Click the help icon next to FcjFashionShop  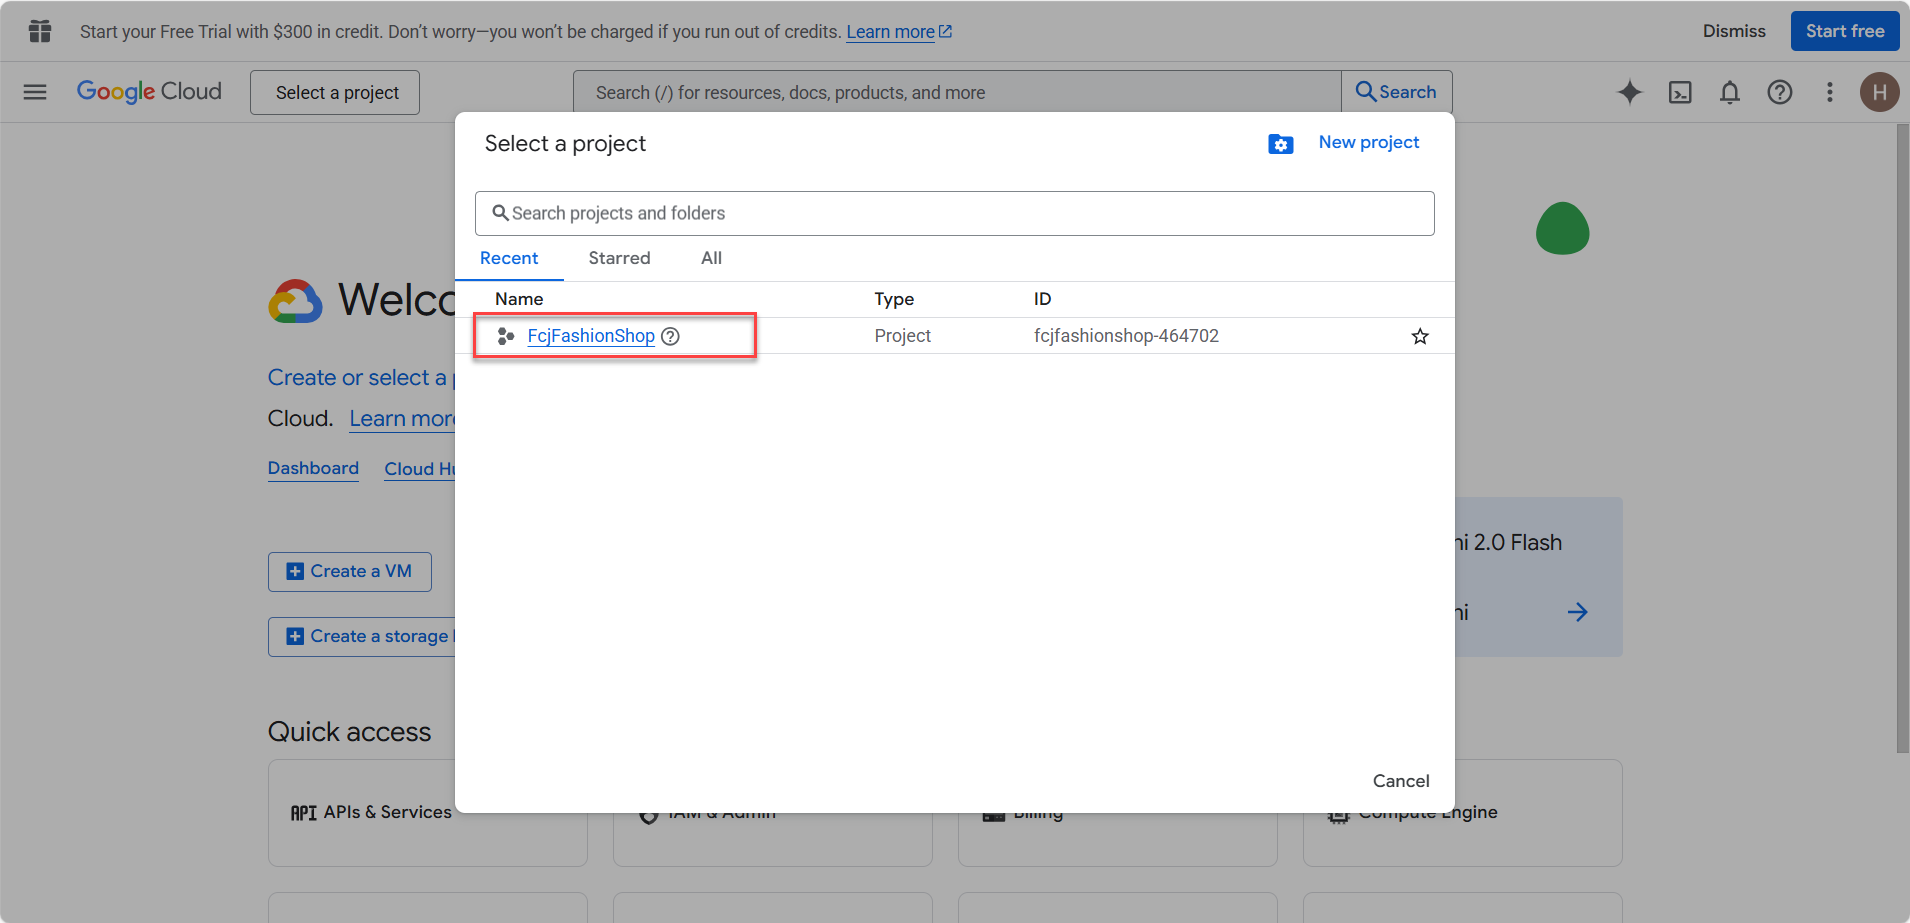[x=671, y=337]
